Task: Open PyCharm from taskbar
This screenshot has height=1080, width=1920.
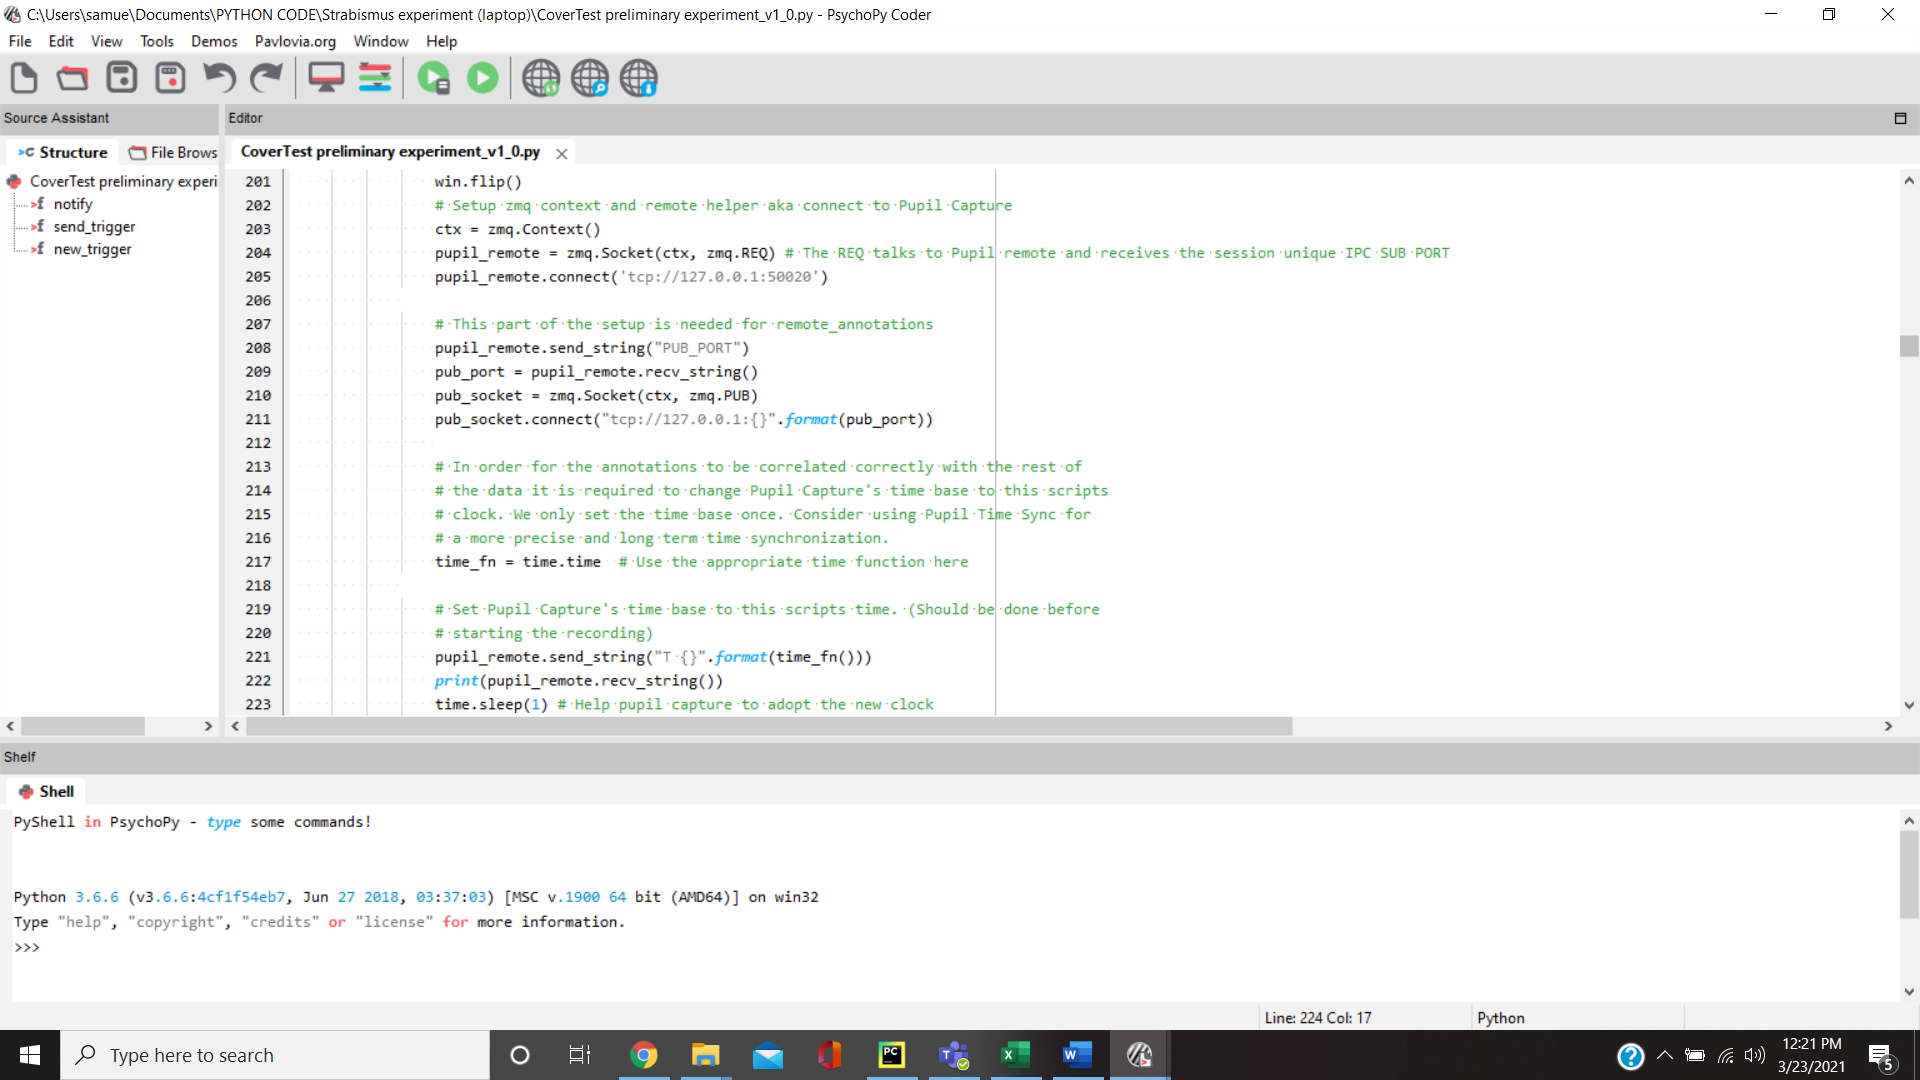Action: (891, 1055)
